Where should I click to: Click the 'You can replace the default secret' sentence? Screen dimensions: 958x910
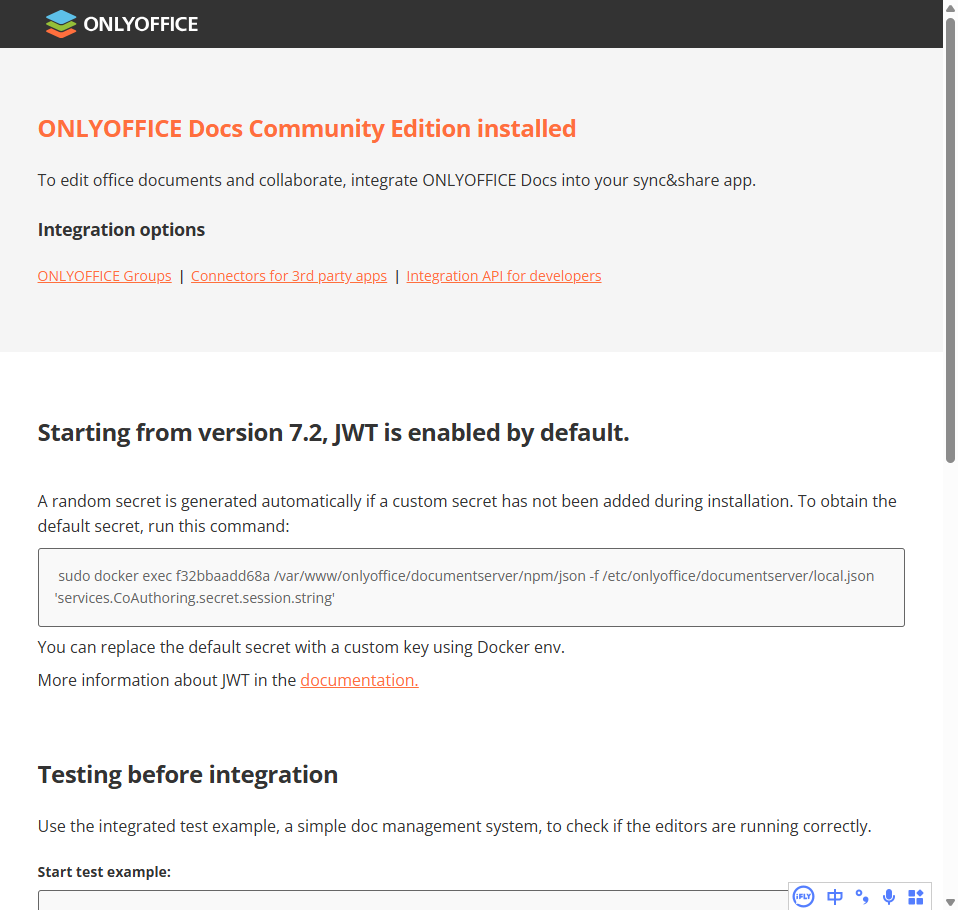[301, 647]
